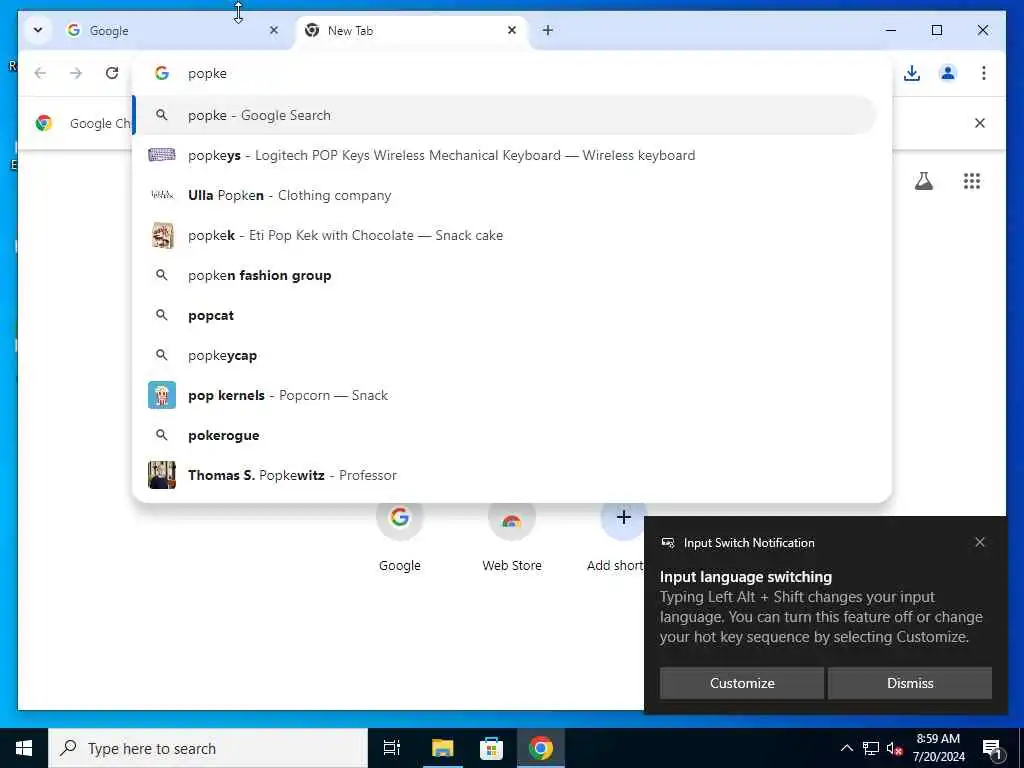Click the pop kernels popcorn thumbnail

162,395
